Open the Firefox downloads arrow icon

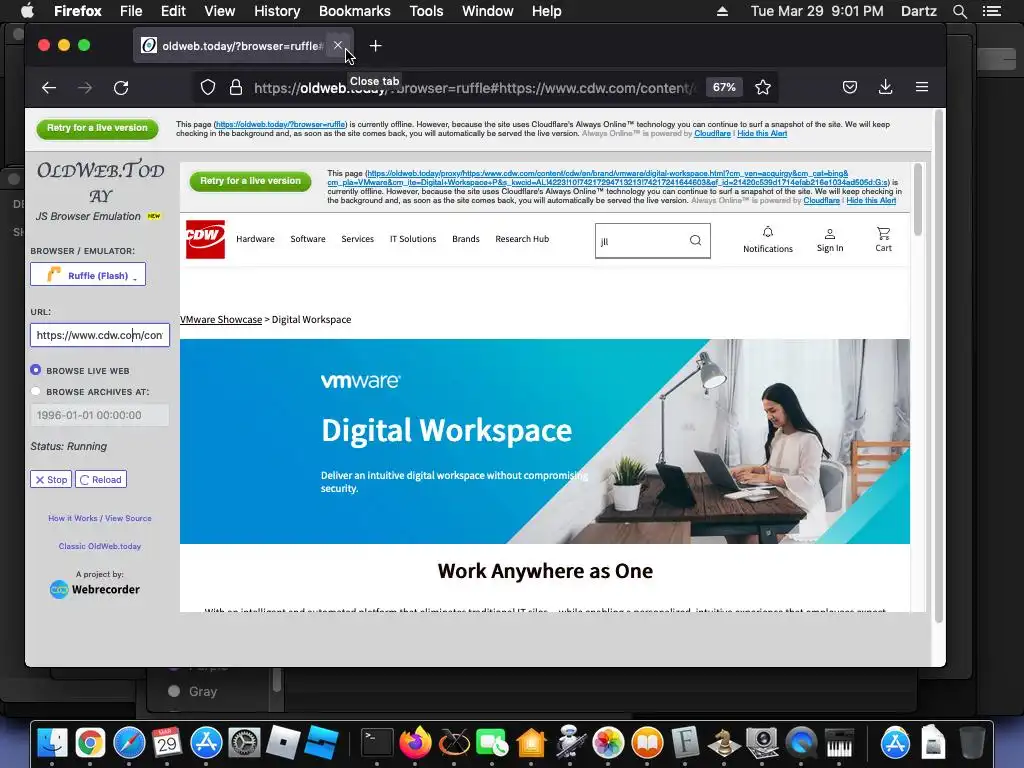(x=886, y=88)
